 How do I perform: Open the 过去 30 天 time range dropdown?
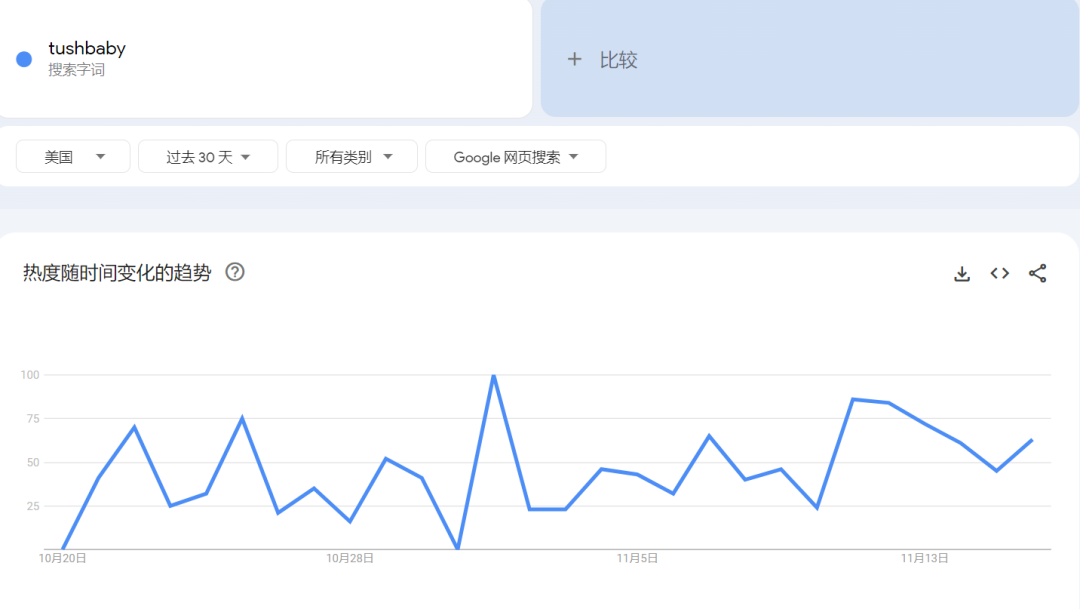(207, 157)
